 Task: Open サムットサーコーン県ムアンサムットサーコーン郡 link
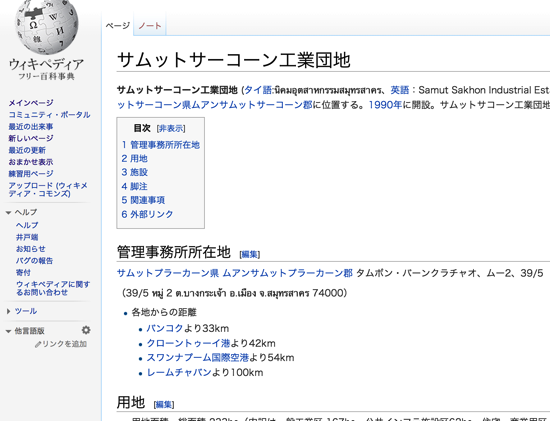[x=214, y=105]
